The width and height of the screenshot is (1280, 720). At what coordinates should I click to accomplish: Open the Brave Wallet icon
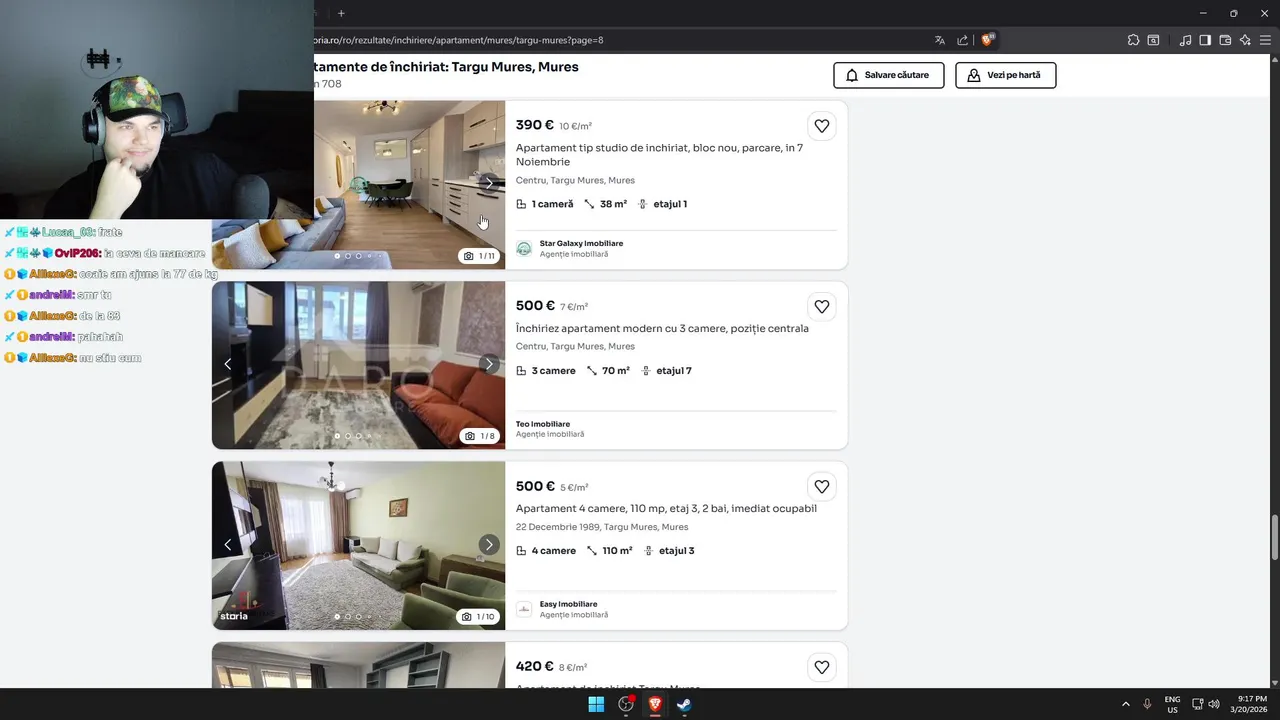pyautogui.click(x=1225, y=40)
